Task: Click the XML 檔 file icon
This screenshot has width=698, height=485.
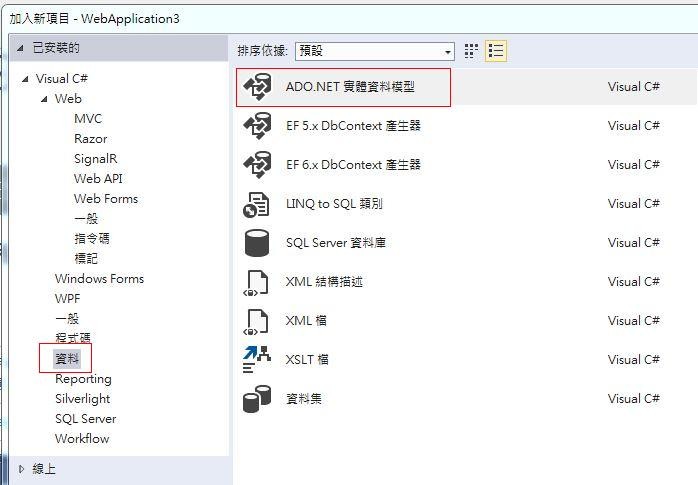Action: (256, 322)
